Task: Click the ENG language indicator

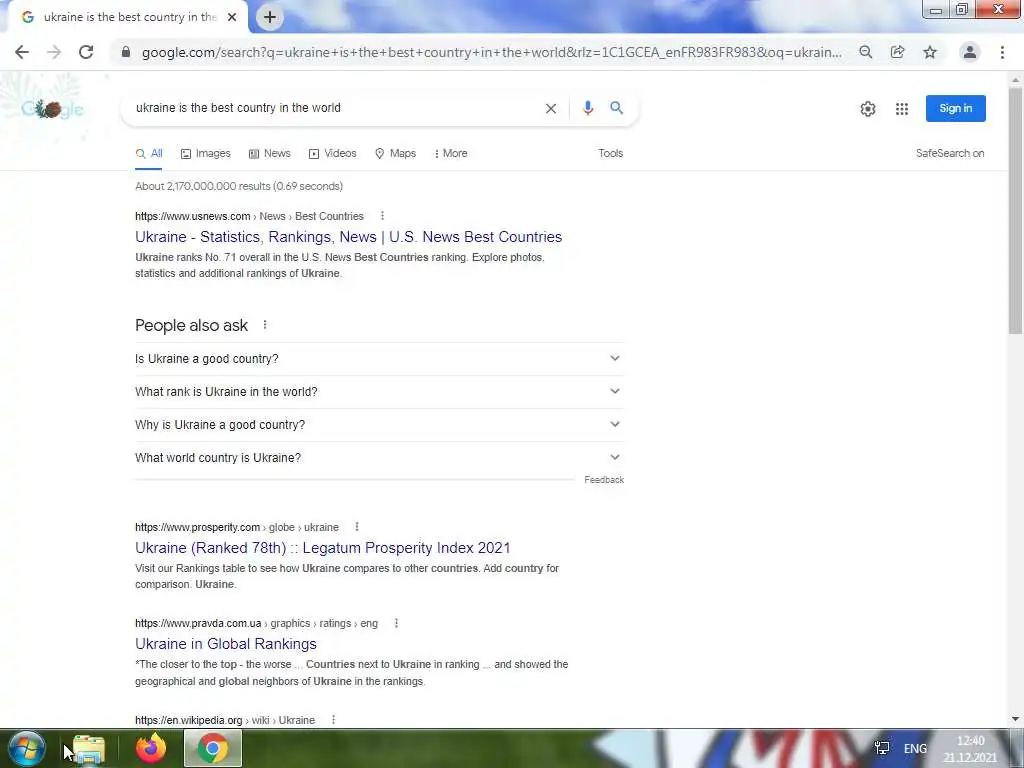Action: click(x=915, y=748)
